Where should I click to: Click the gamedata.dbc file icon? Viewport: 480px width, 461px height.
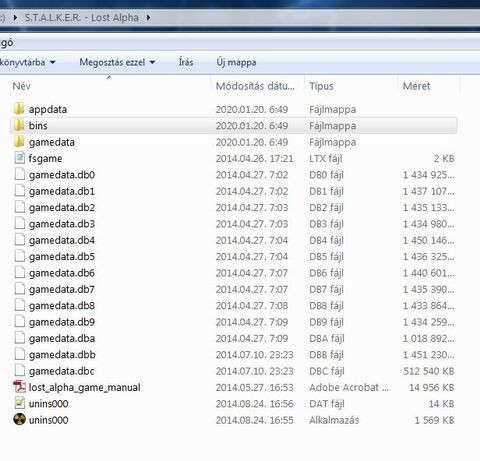pos(20,370)
